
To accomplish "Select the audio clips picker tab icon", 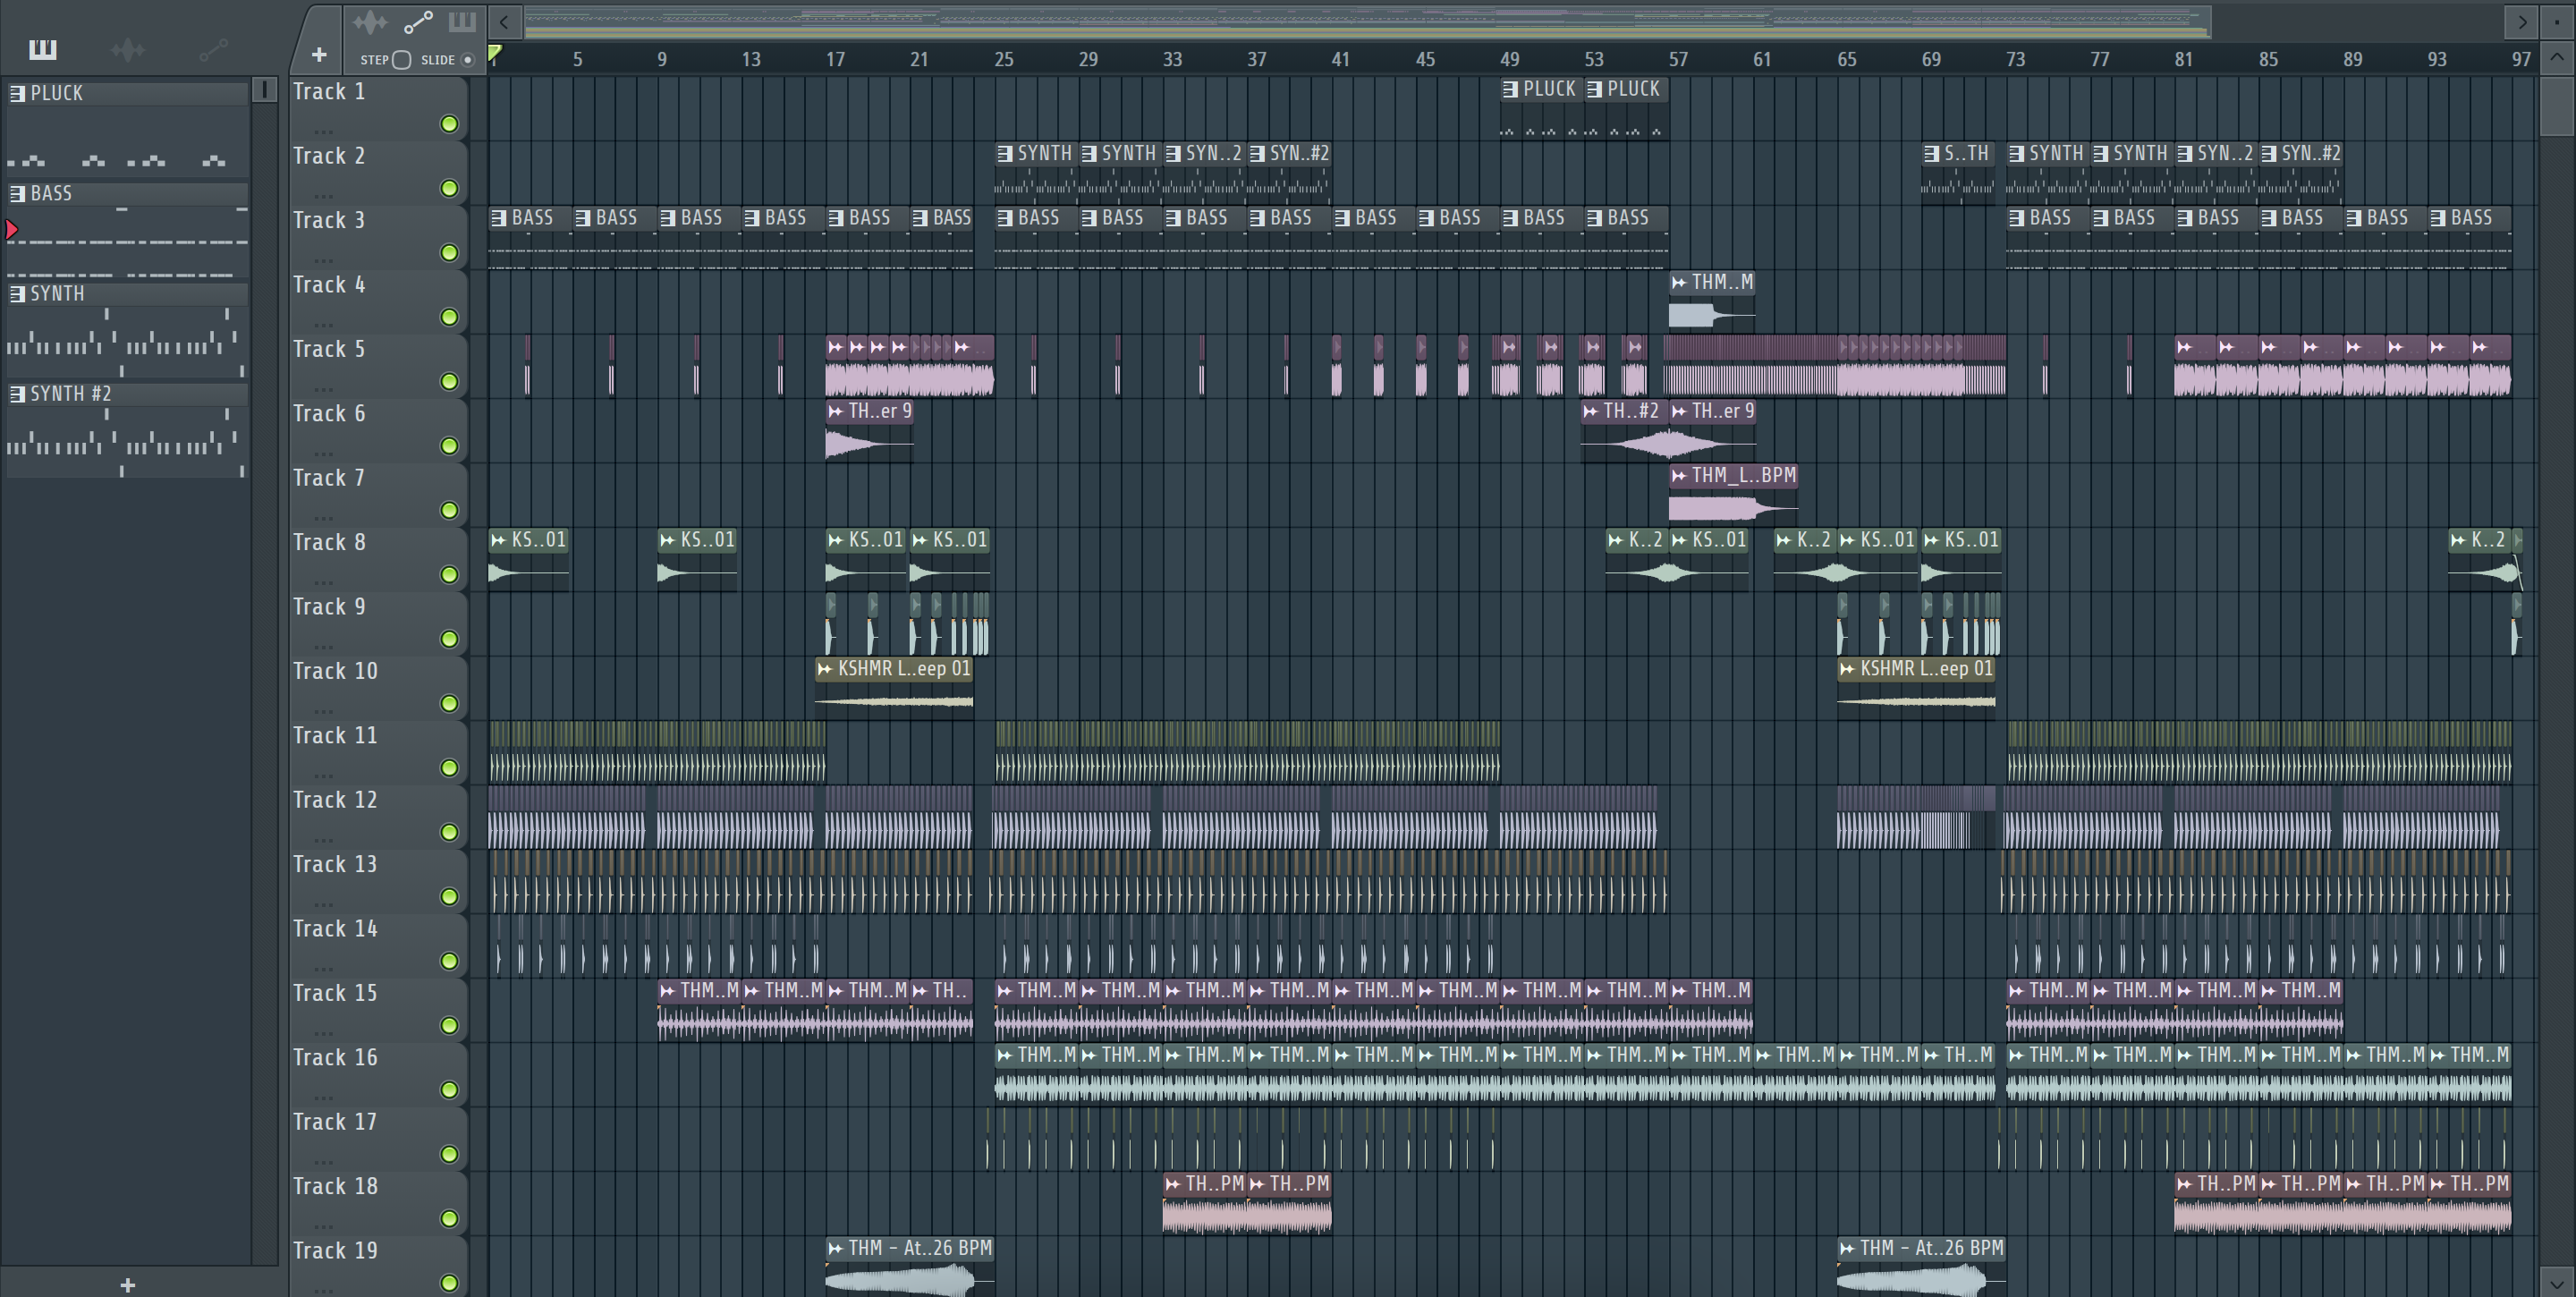I will click(x=128, y=49).
